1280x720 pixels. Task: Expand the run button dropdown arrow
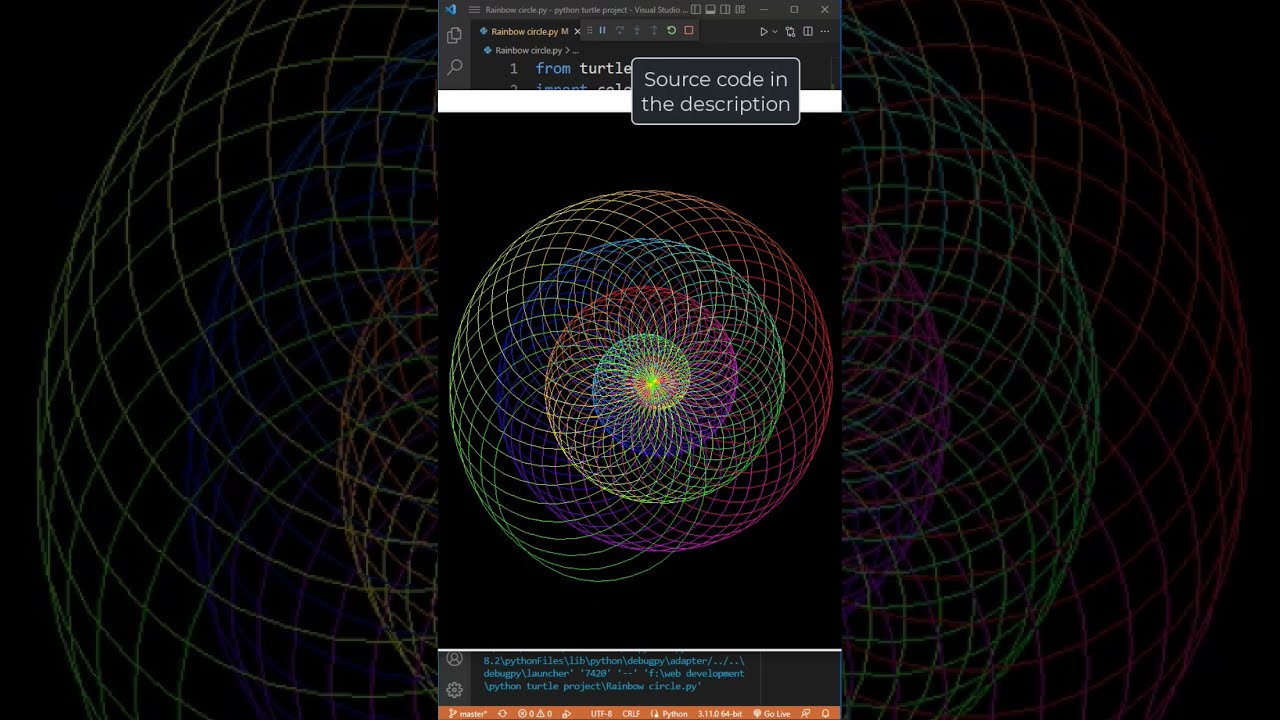click(774, 31)
